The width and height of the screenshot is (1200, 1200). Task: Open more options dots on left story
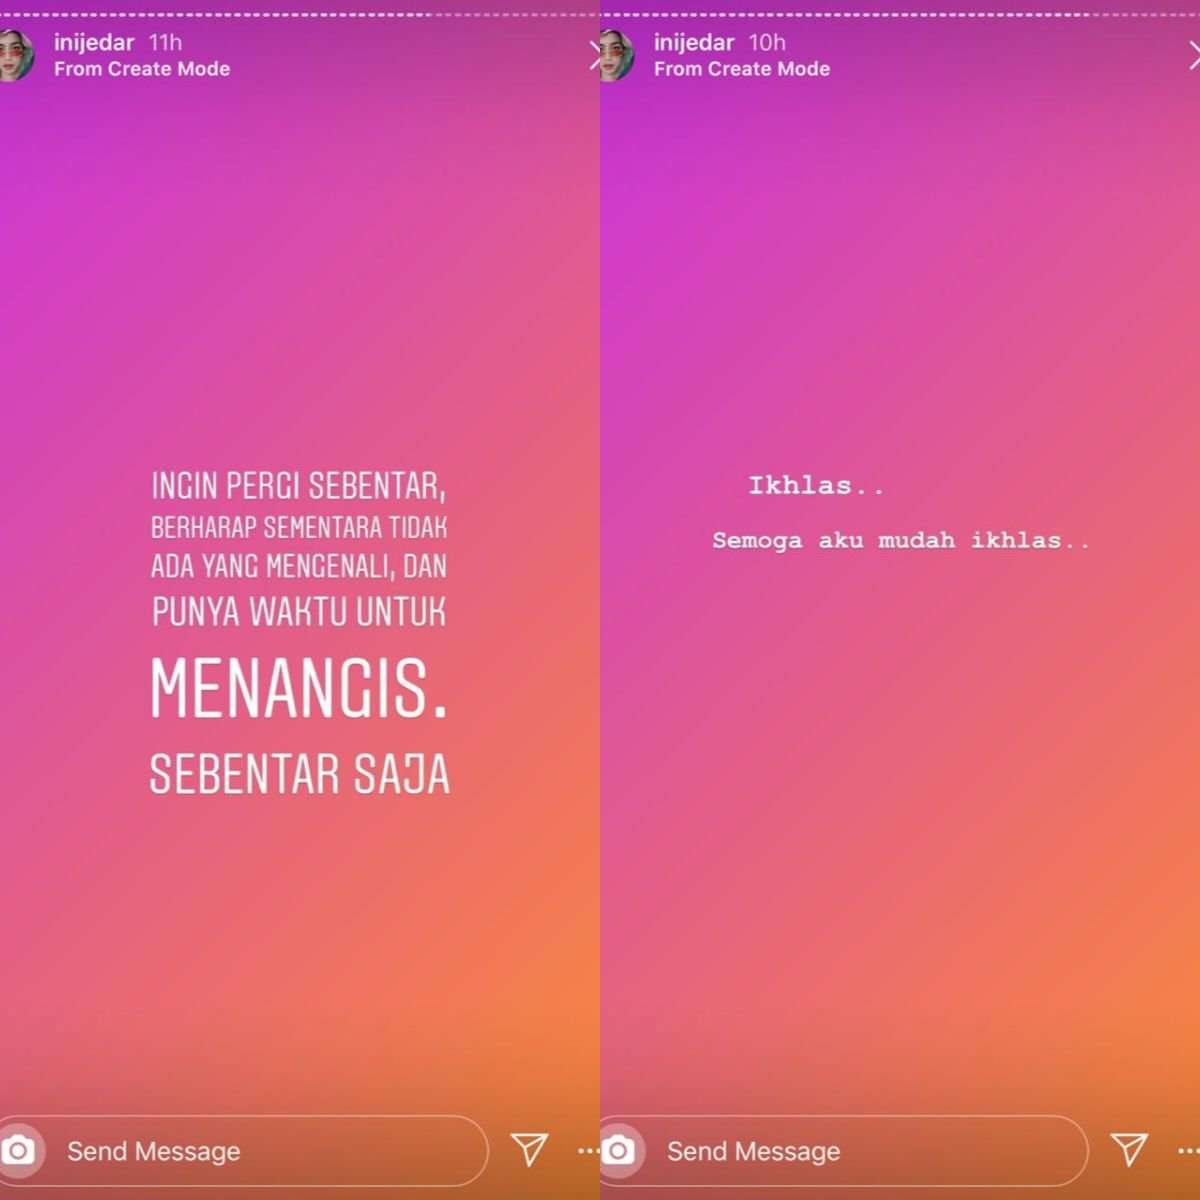pos(588,1151)
